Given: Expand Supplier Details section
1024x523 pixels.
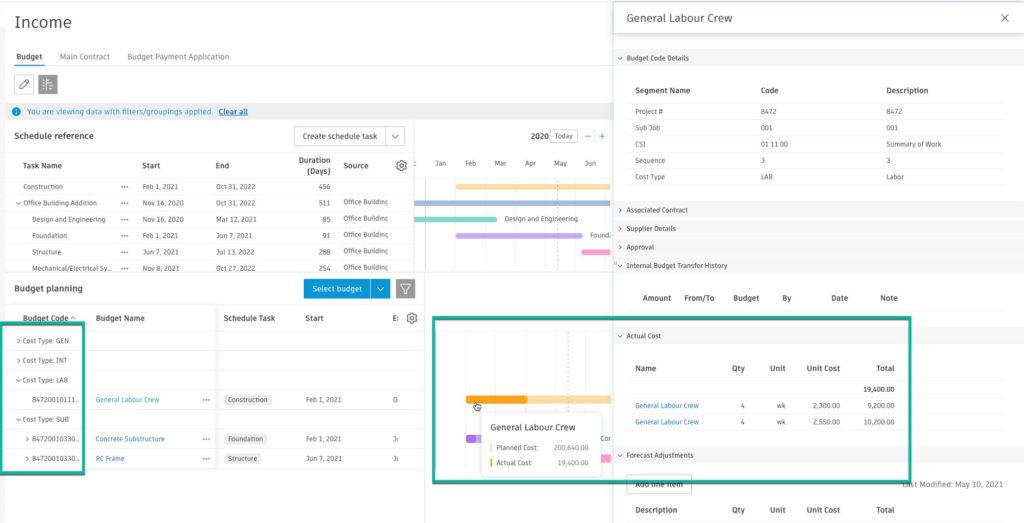Looking at the screenshot, I should pos(620,229).
